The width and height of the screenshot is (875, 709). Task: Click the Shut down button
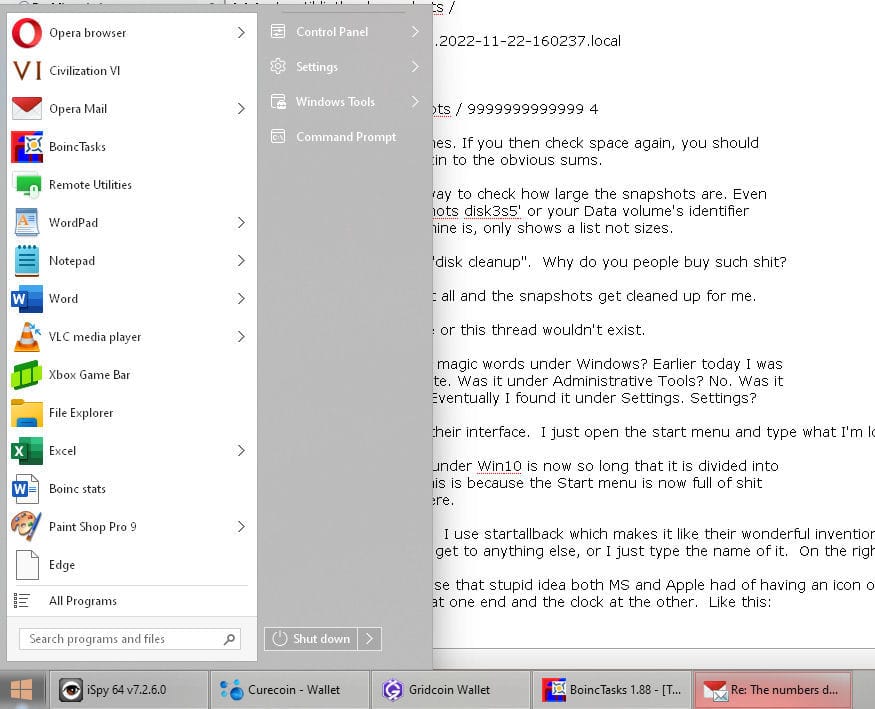[x=311, y=639]
